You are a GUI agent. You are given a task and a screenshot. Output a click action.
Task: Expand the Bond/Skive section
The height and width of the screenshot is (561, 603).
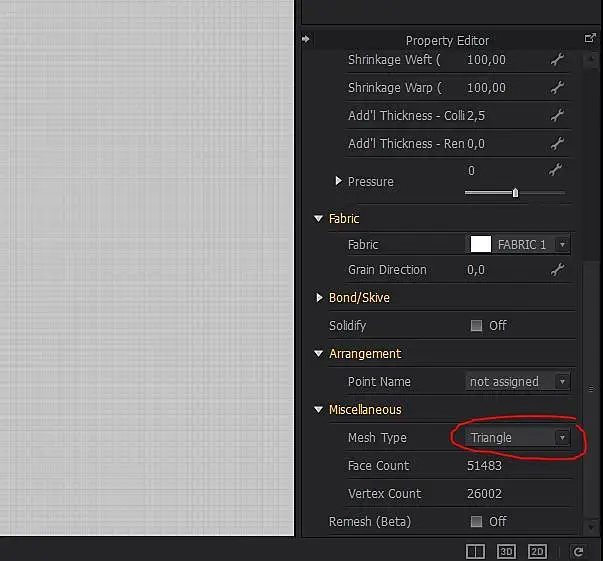click(x=319, y=297)
